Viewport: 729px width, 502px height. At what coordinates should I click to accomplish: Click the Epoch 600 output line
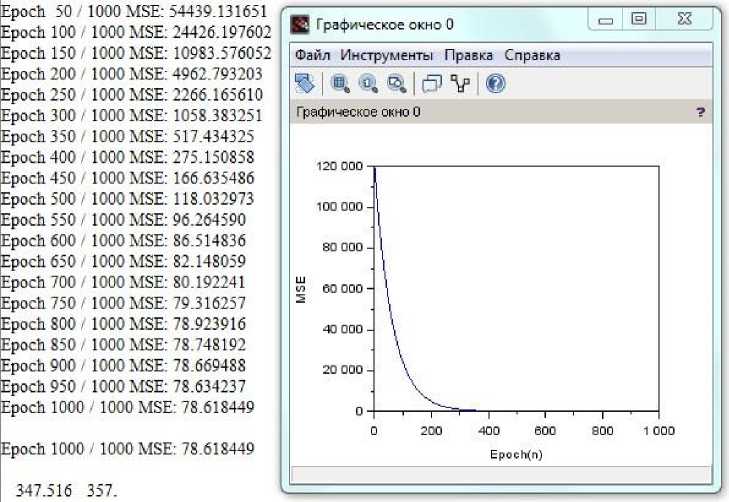click(123, 241)
